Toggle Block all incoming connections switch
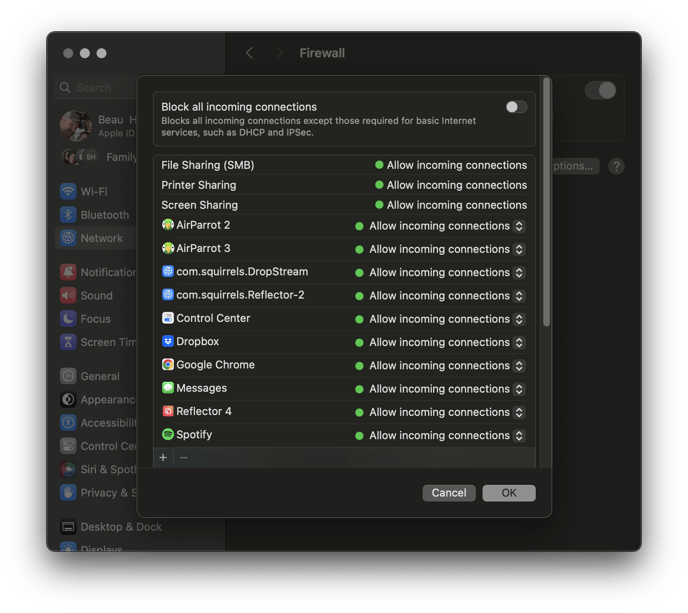The height and width of the screenshot is (613, 688). (x=516, y=107)
